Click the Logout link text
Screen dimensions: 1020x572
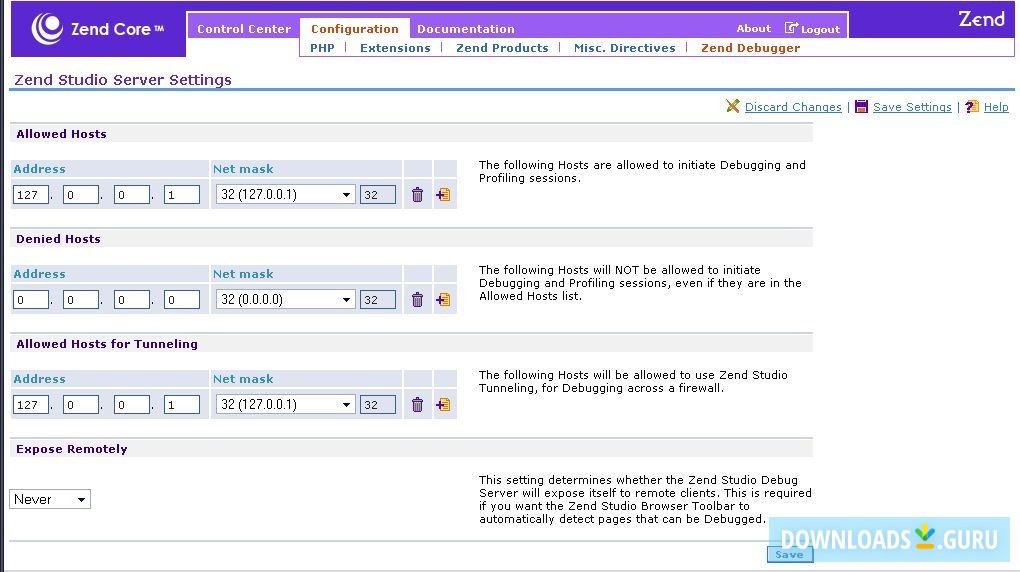tap(820, 29)
